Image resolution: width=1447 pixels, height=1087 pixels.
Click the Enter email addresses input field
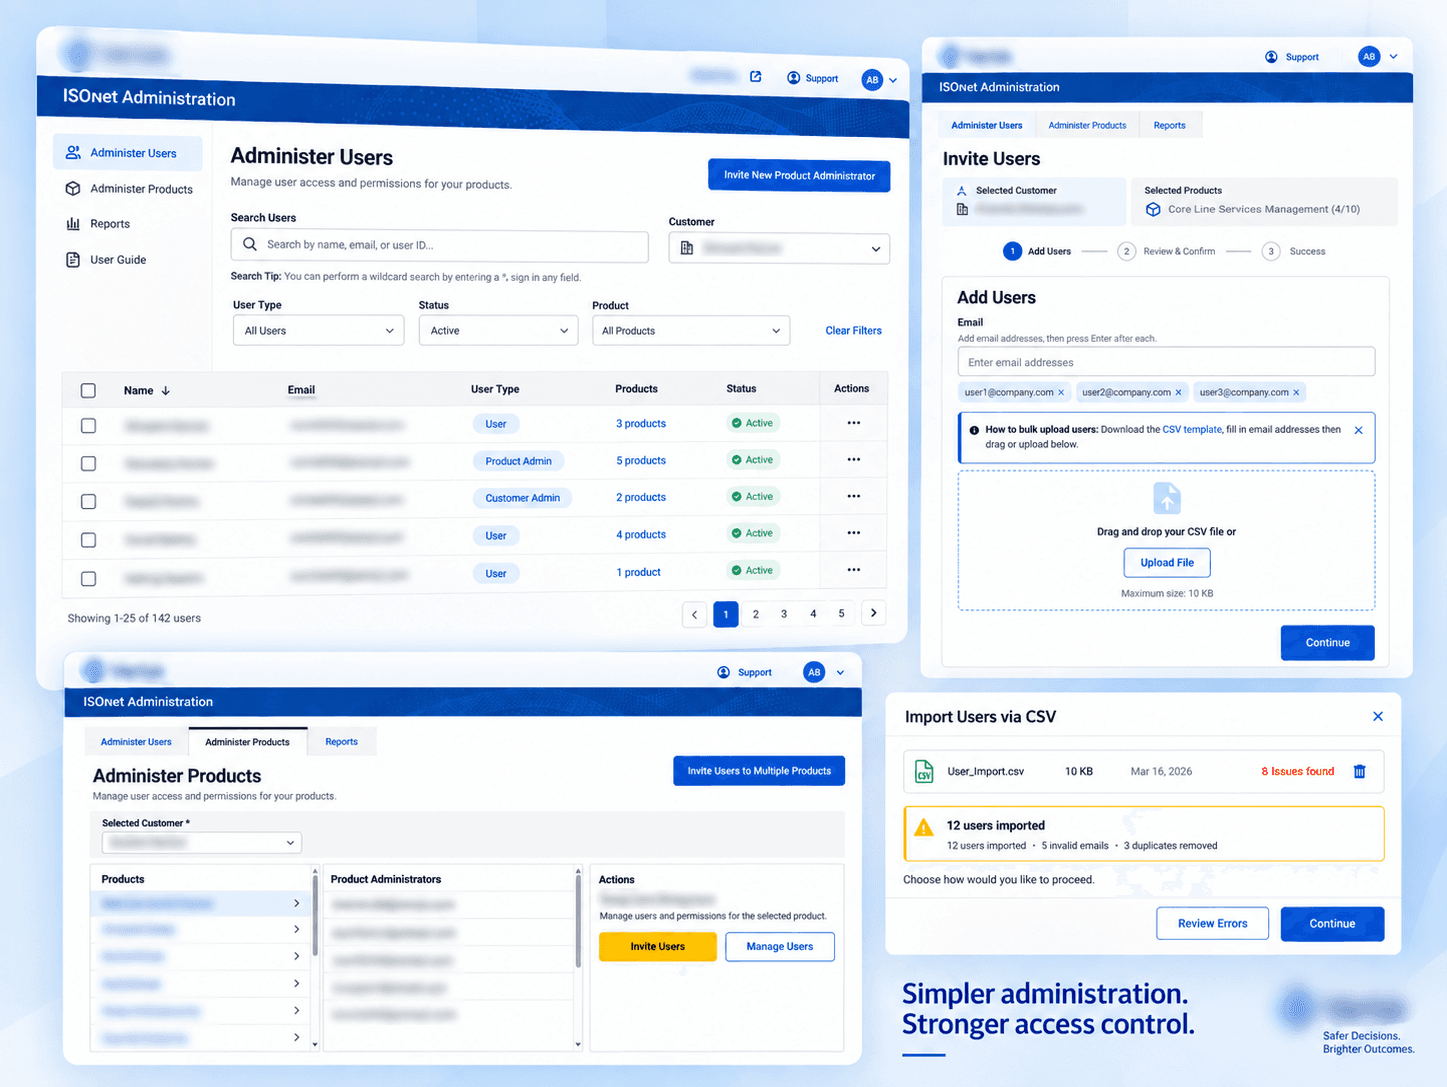1166,362
